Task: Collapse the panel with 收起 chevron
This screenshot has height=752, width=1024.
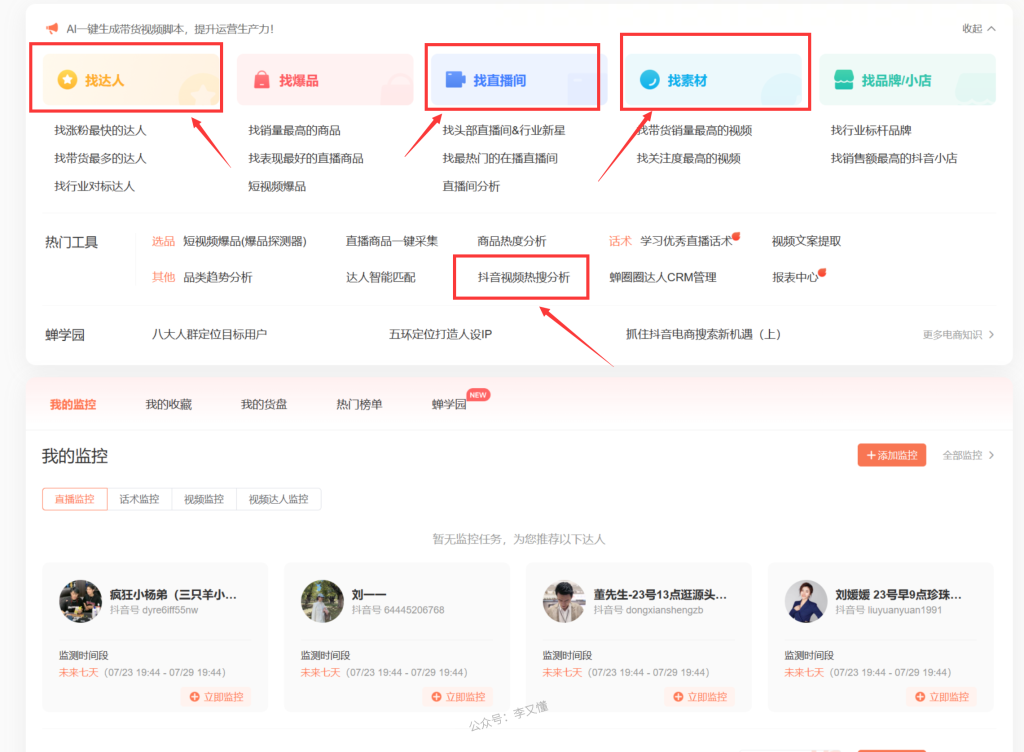Action: click(x=978, y=29)
